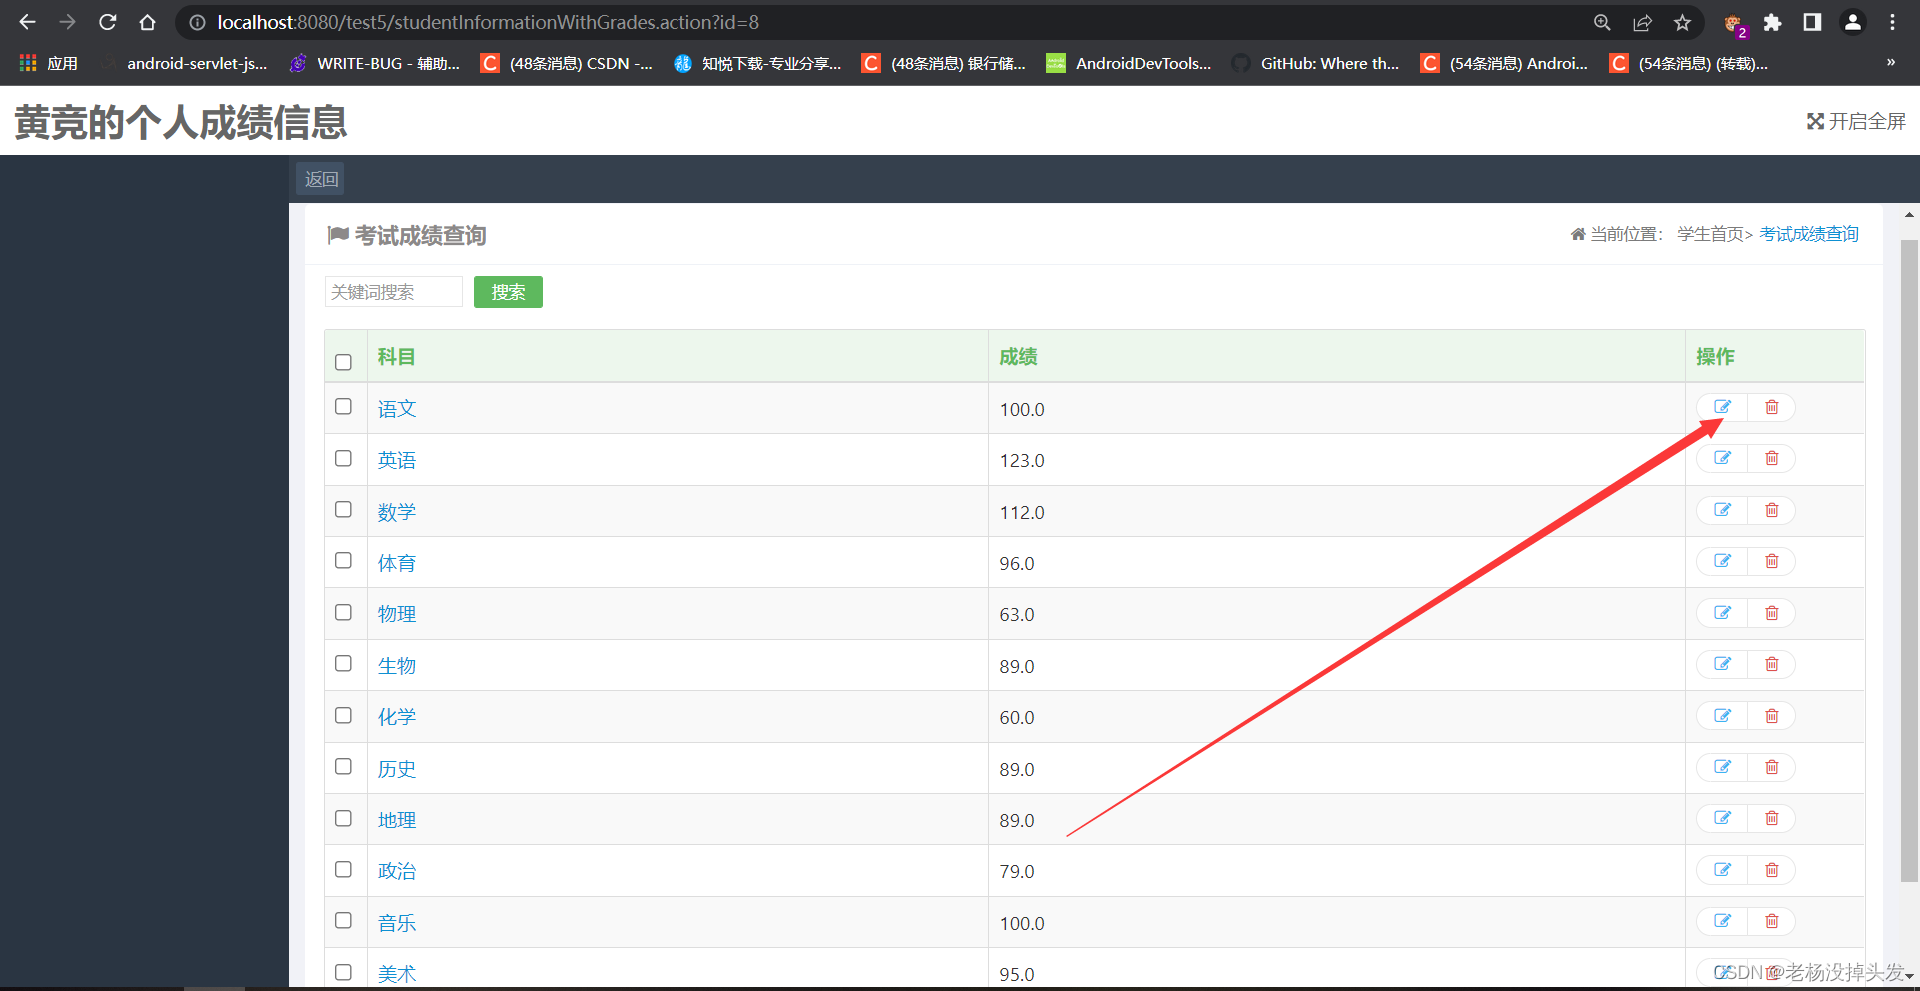Edit the 政治 score row
Image resolution: width=1920 pixels, height=991 pixels.
coord(1722,870)
